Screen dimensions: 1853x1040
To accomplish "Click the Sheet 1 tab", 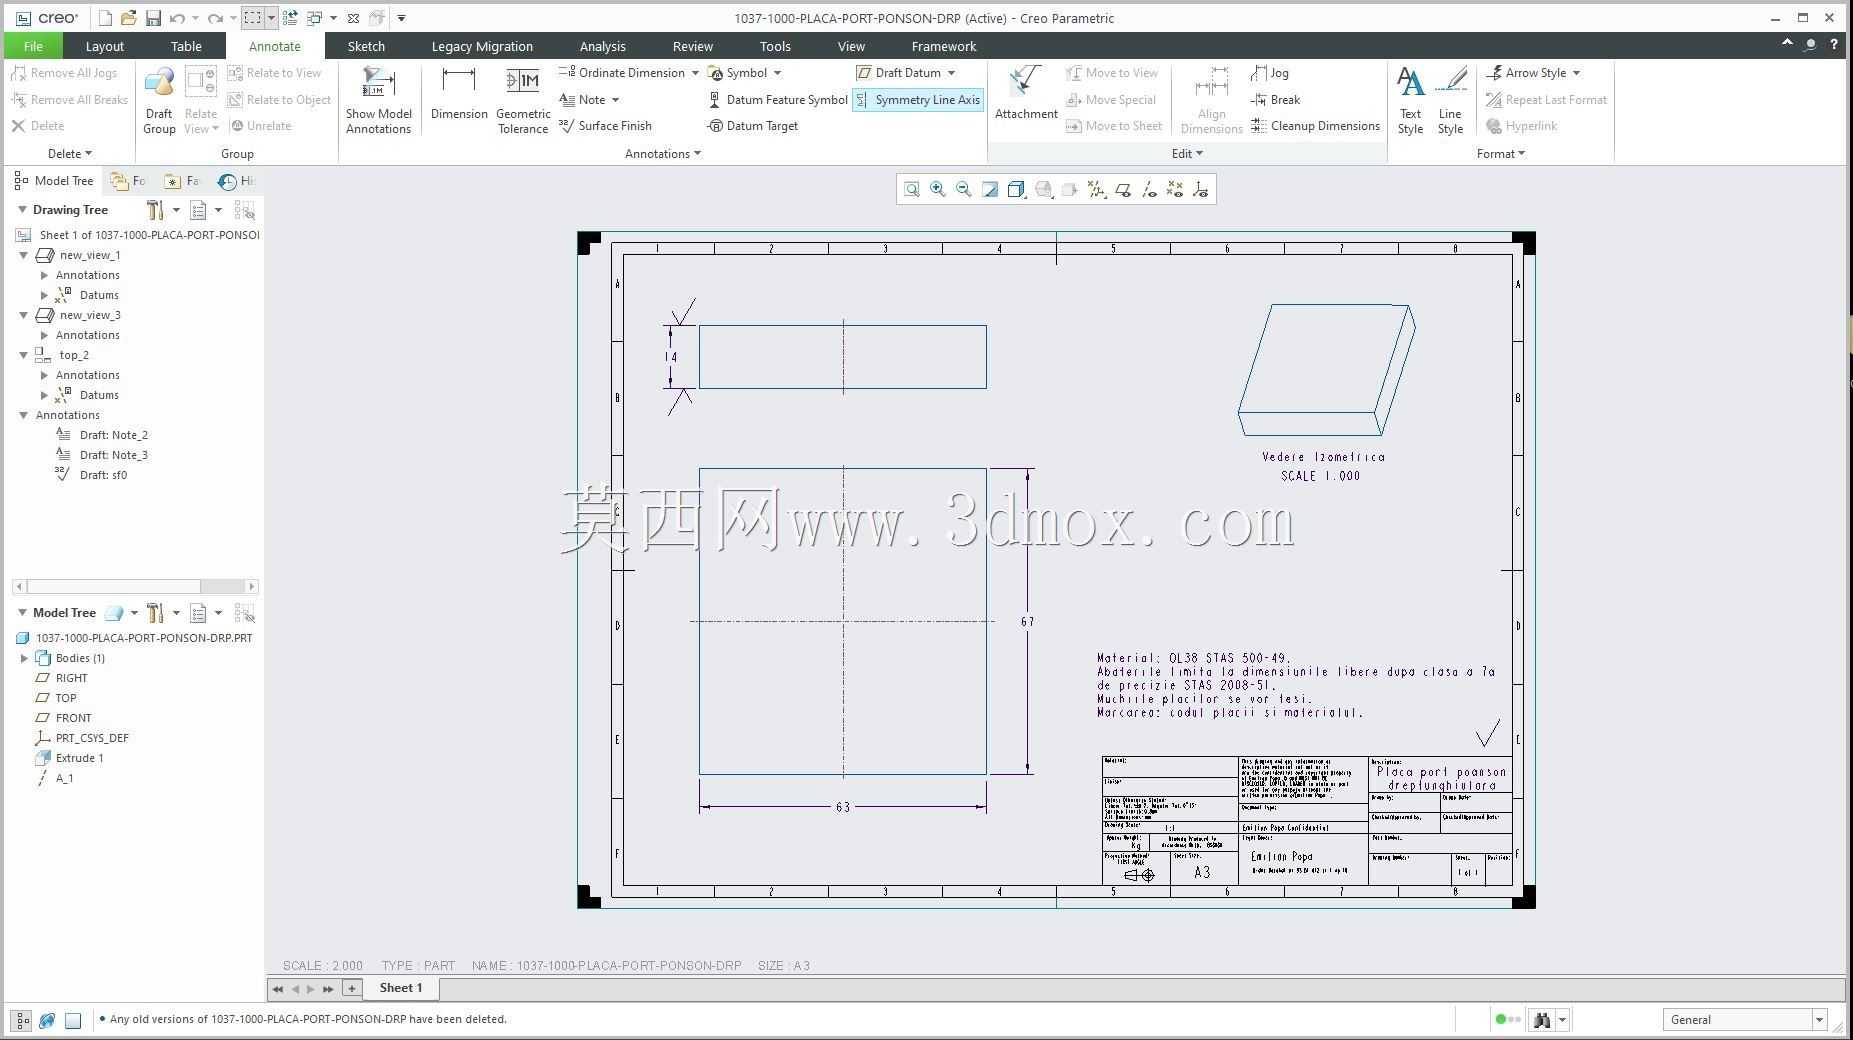I will tap(401, 988).
